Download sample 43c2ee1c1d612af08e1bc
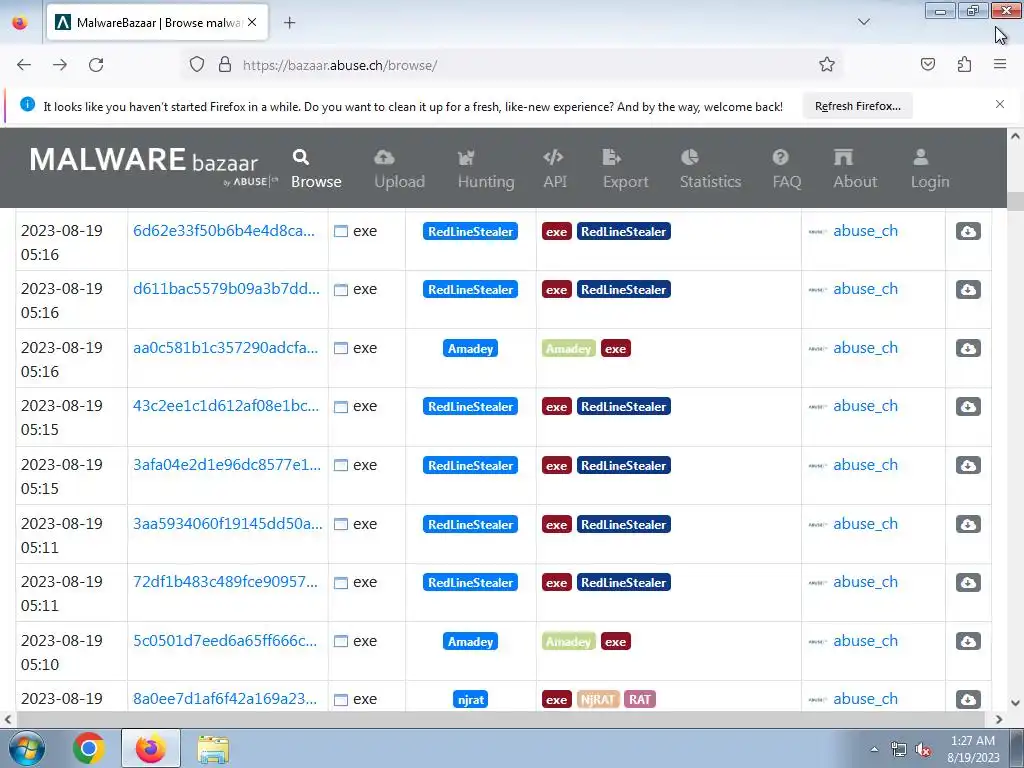The width and height of the screenshot is (1024, 768). 968,406
